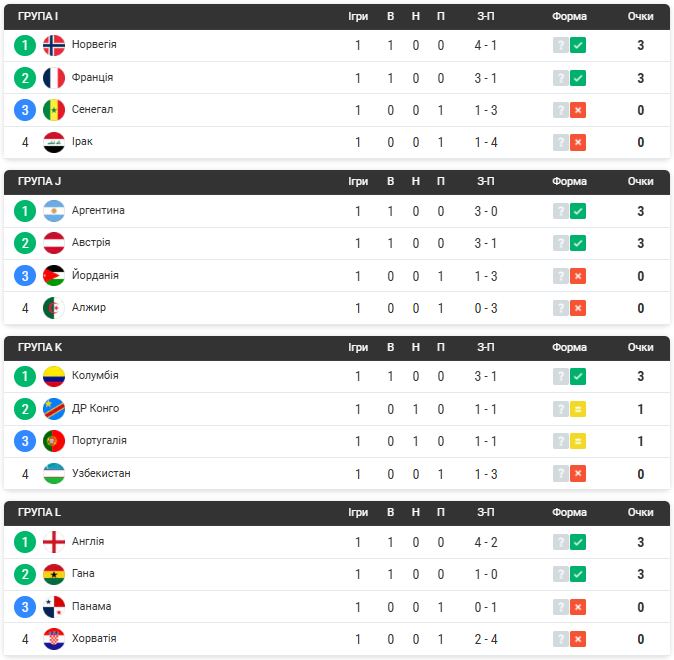Viewport: 674px width, 660px height.
Task: Click the ГРУПА I header
Action: pos(38,16)
